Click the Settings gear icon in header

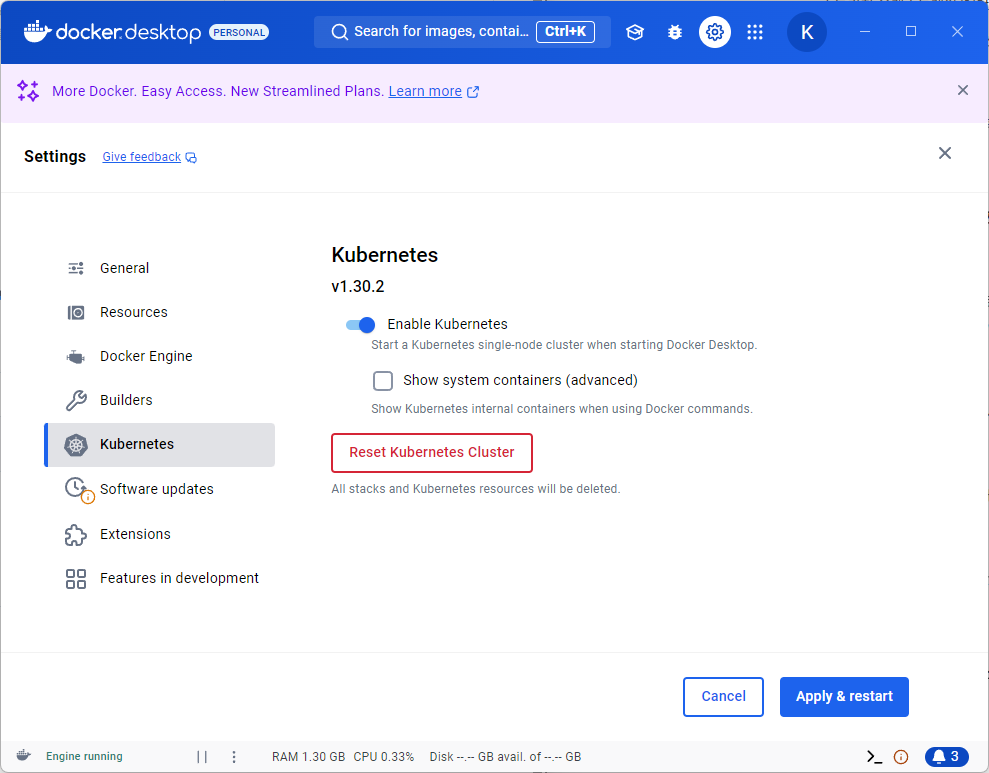click(x=715, y=32)
